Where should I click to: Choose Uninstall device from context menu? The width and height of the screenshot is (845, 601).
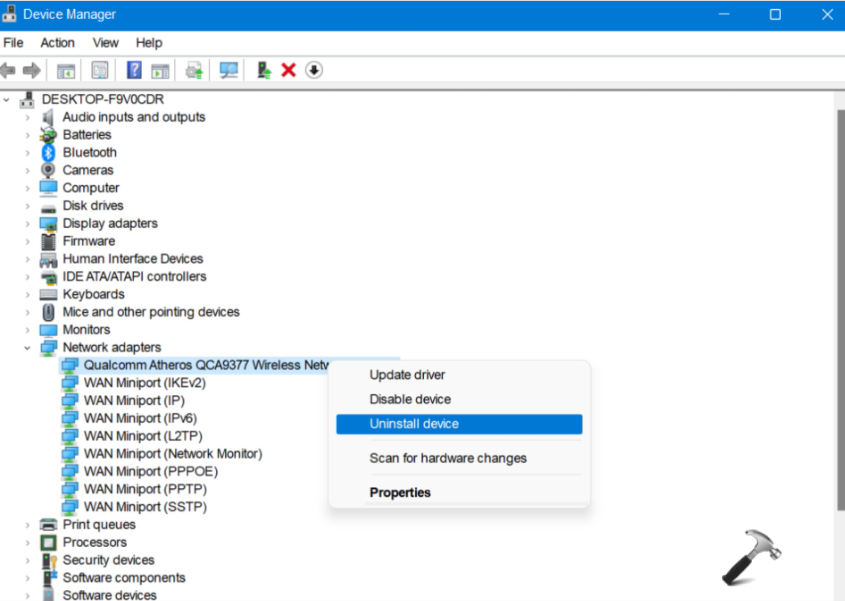pos(414,424)
